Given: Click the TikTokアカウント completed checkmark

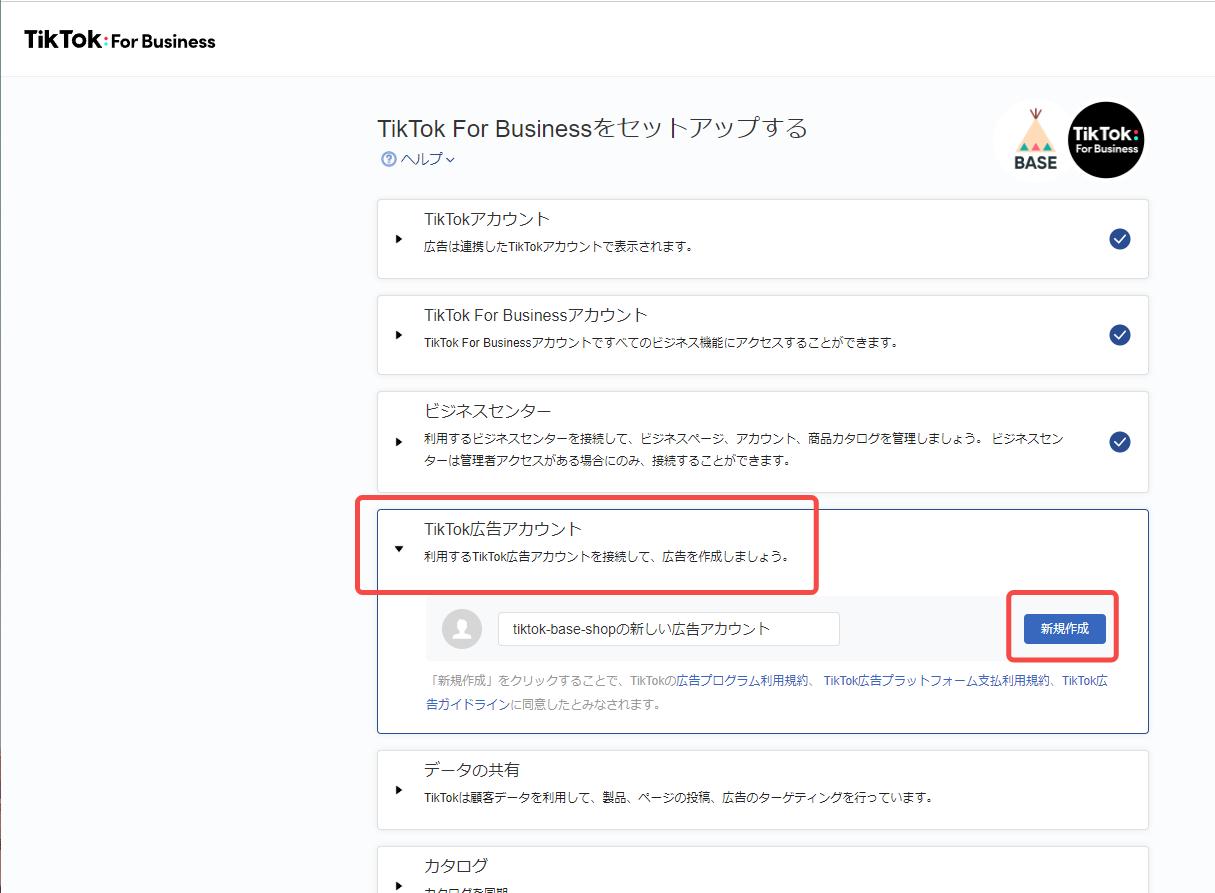Looking at the screenshot, I should click(1120, 239).
